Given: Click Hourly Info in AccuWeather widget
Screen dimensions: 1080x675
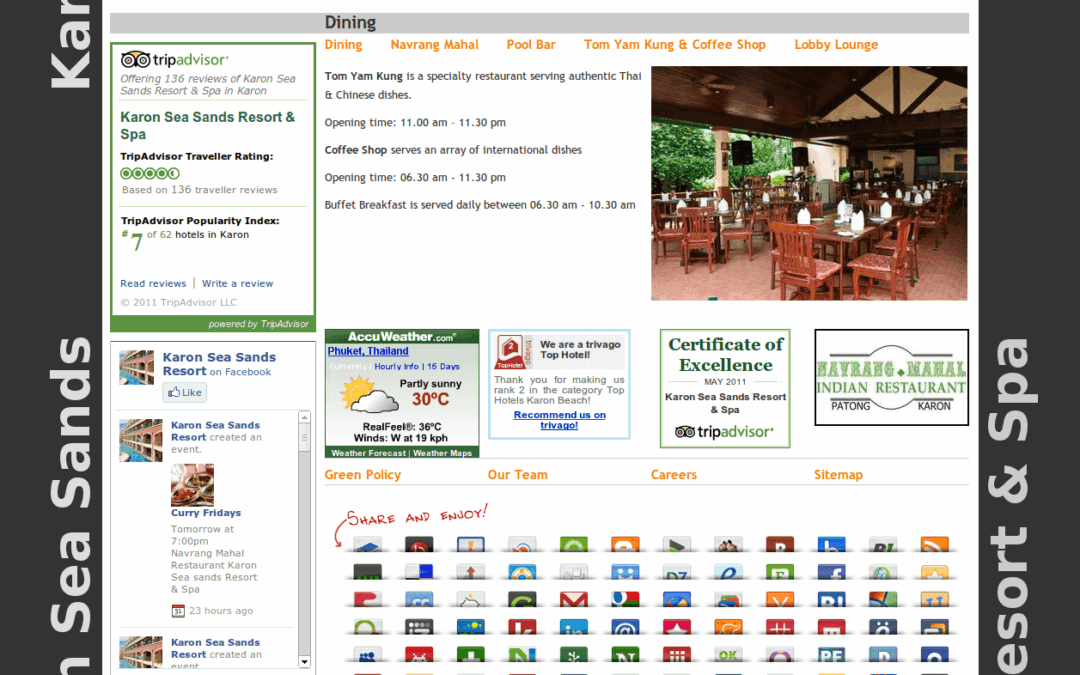Looking at the screenshot, I should point(396,366).
